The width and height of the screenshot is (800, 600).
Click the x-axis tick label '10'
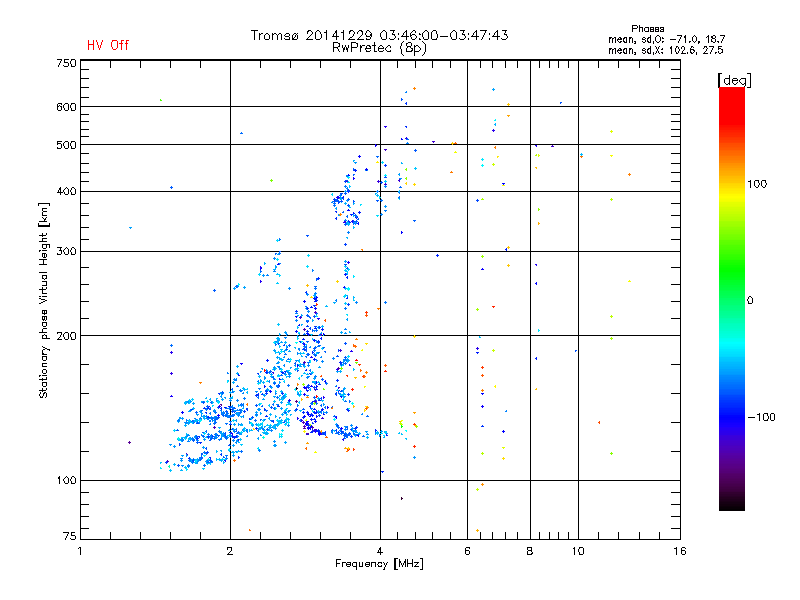[x=578, y=551]
